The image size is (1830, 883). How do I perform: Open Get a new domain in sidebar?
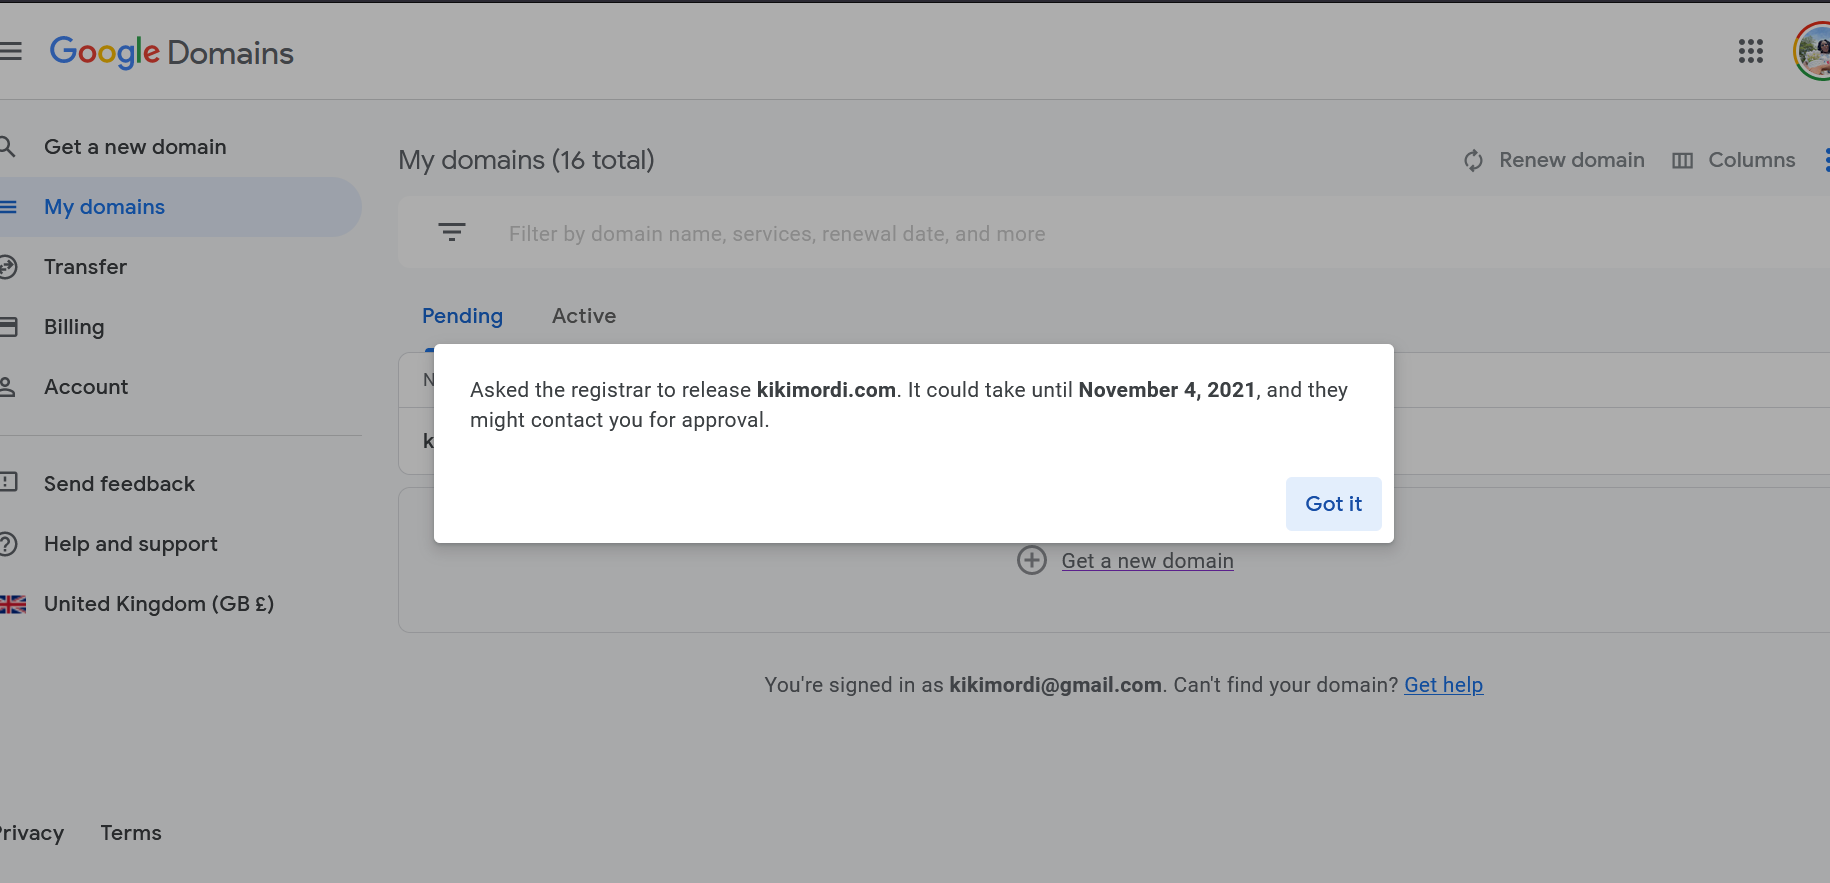(x=135, y=147)
